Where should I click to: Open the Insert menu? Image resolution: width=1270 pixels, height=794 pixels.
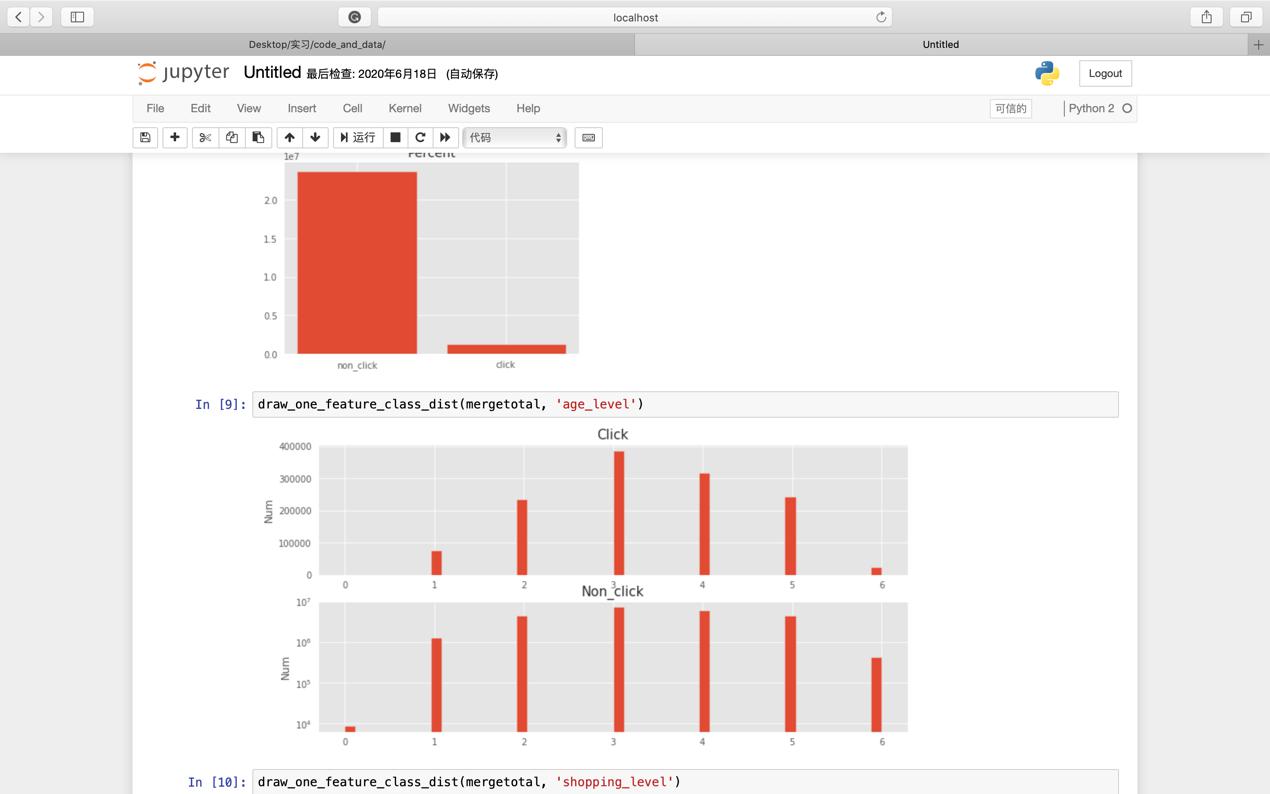(302, 108)
